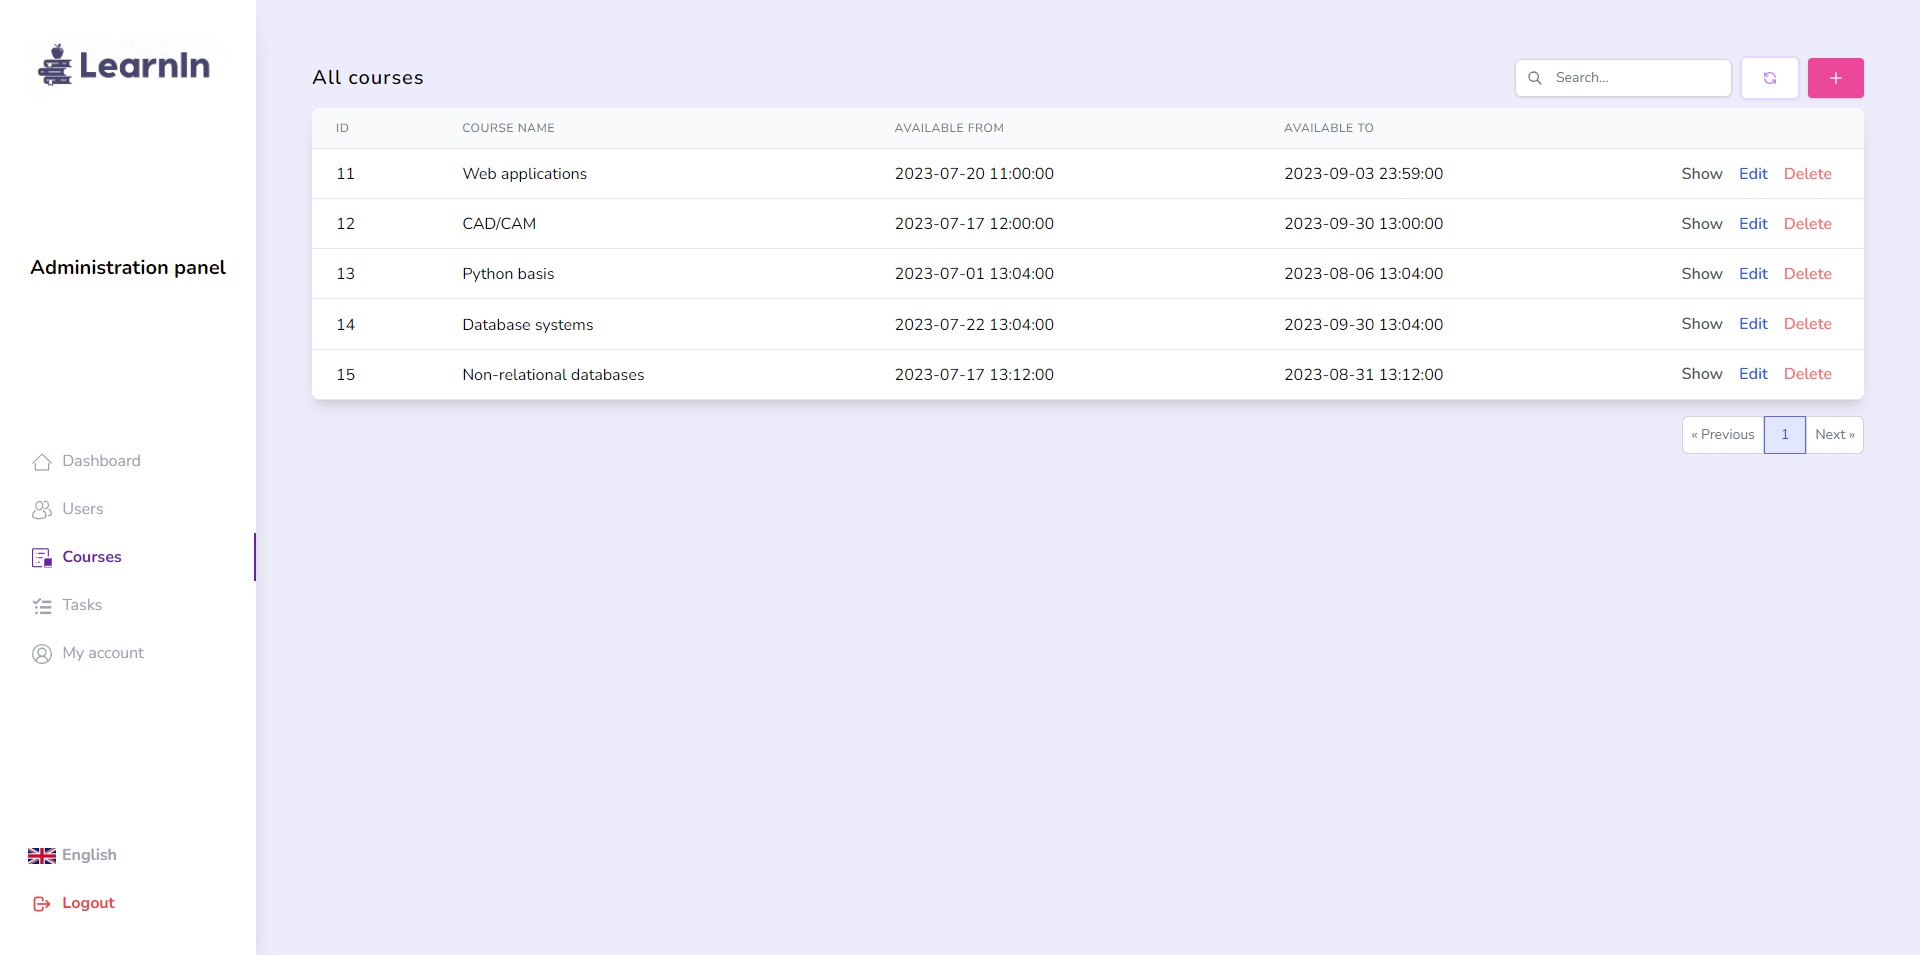Delete the Database systems course
Screen dimensions: 1920x955
click(1808, 324)
